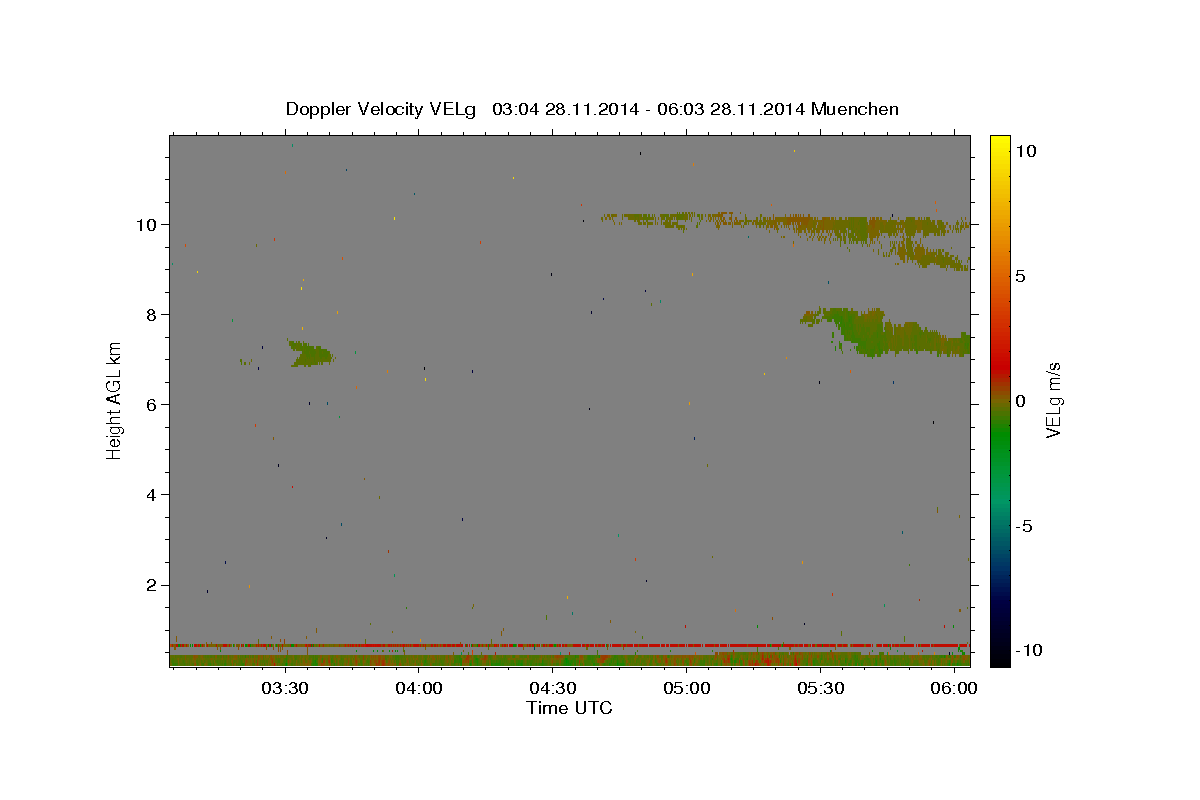This screenshot has height=800, width=1200.
Task: Click the 'VELg m/s' colorbar label
Action: pos(1053,400)
